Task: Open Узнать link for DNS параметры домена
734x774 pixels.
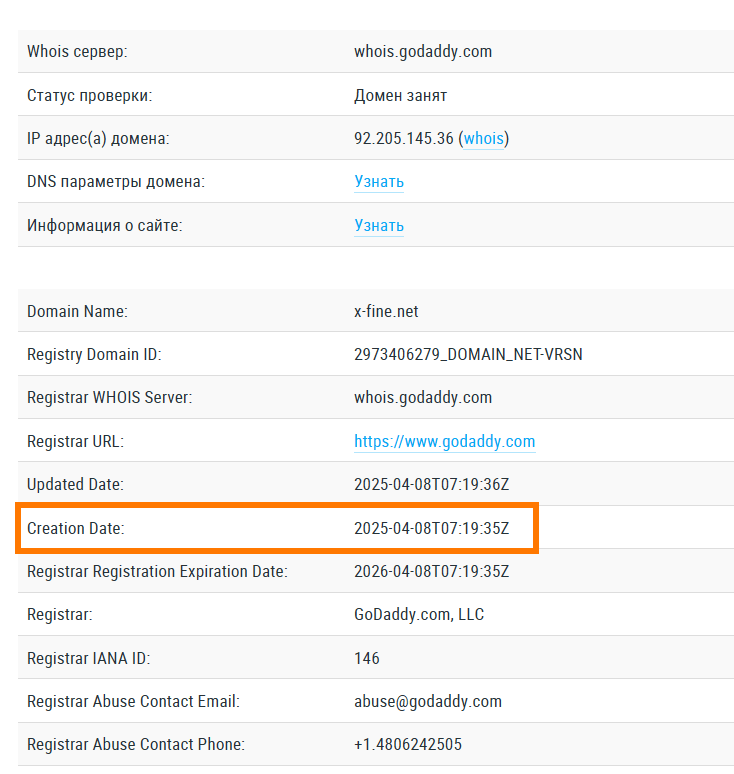Action: (379, 182)
